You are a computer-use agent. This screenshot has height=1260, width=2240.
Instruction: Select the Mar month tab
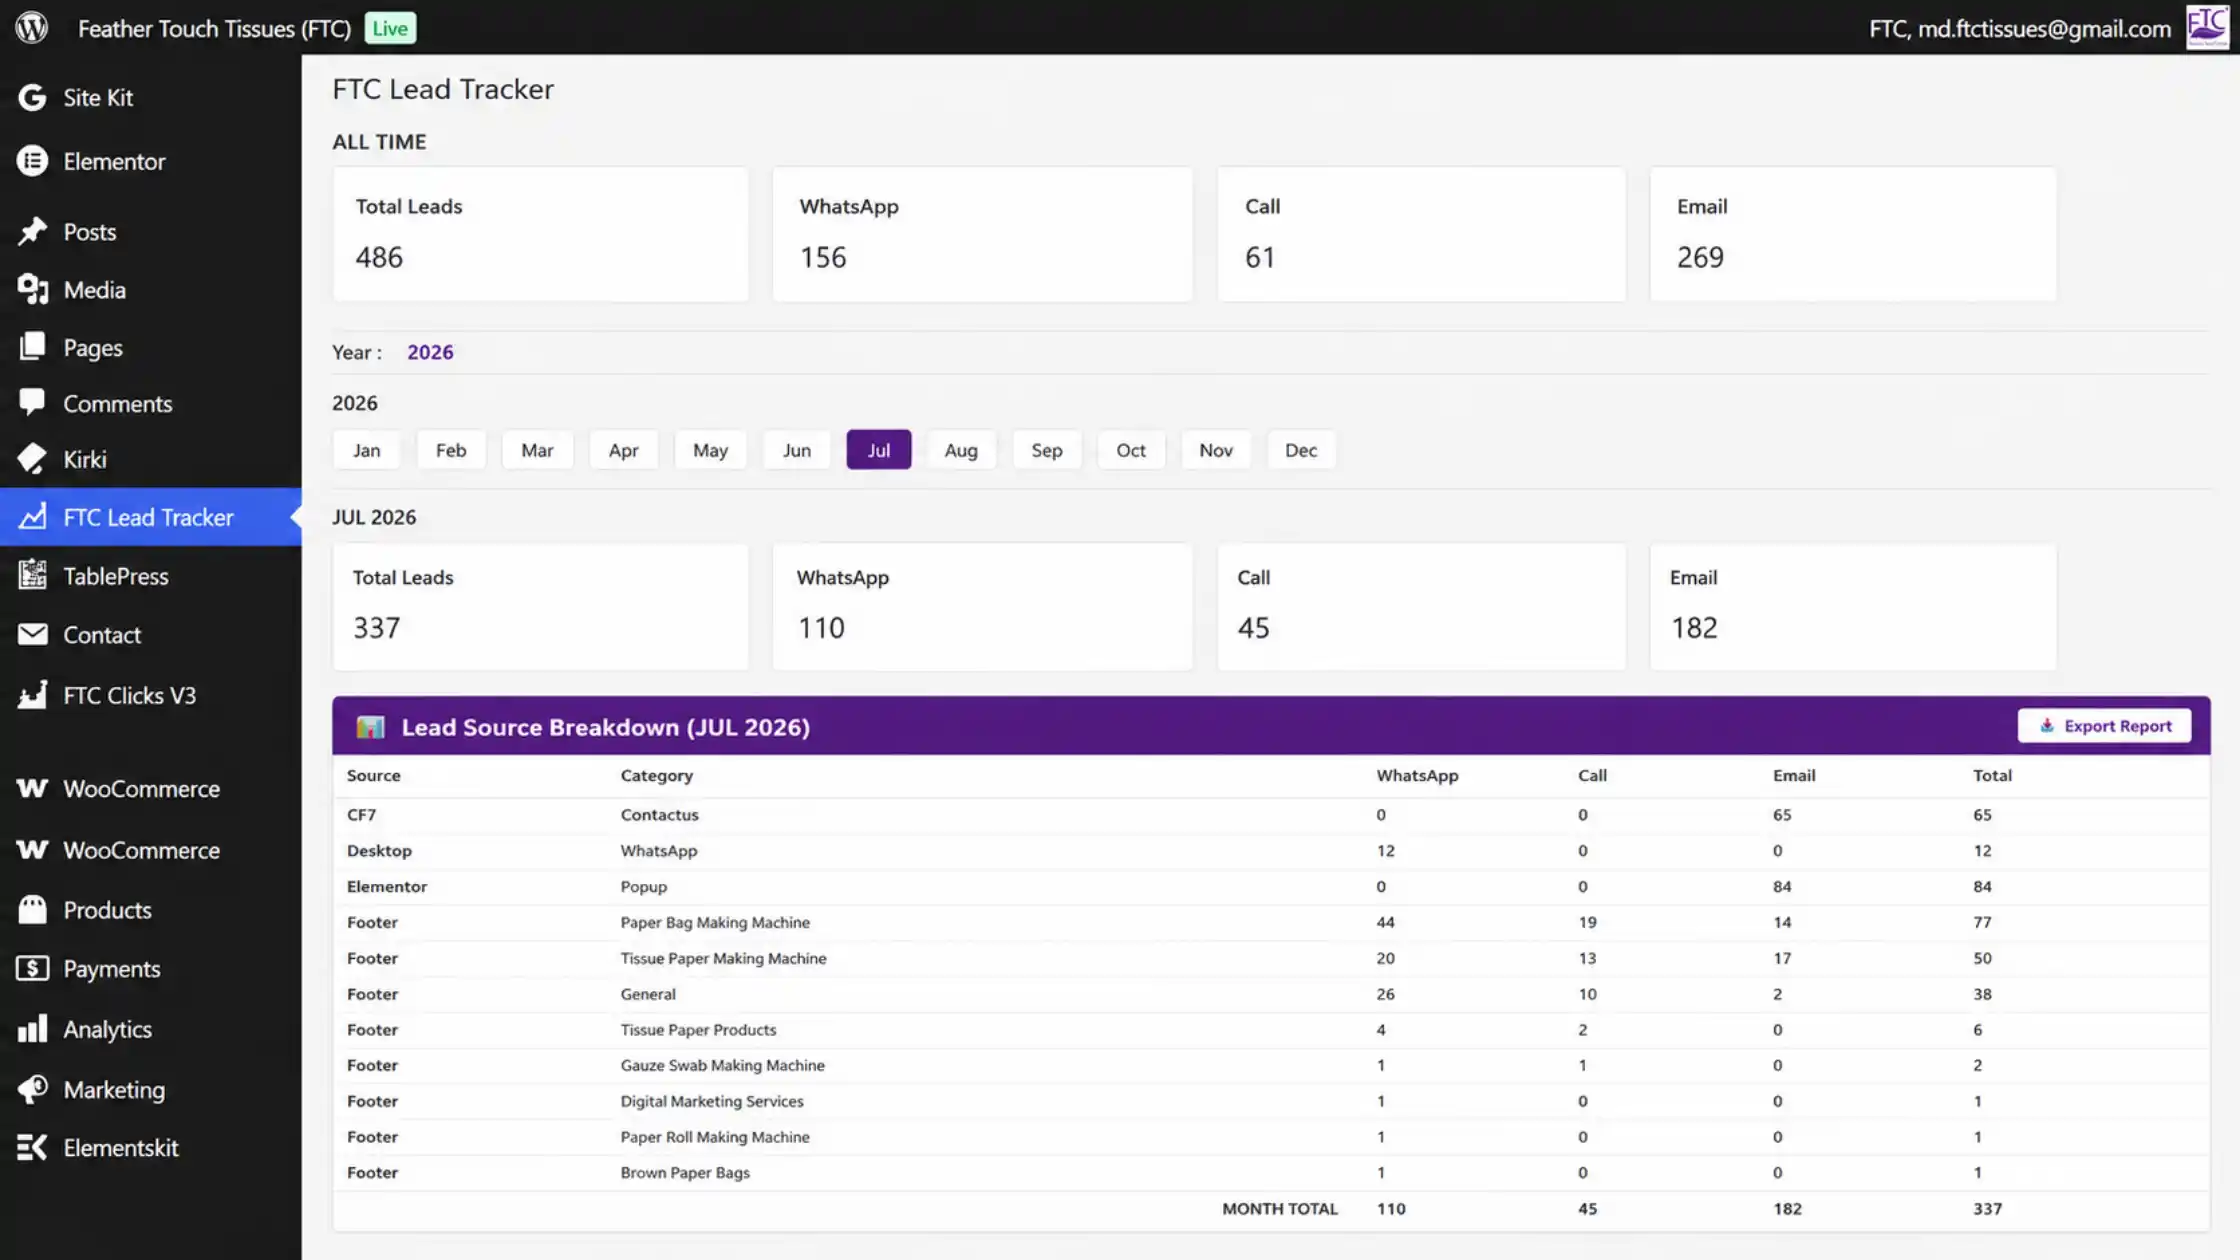537,450
